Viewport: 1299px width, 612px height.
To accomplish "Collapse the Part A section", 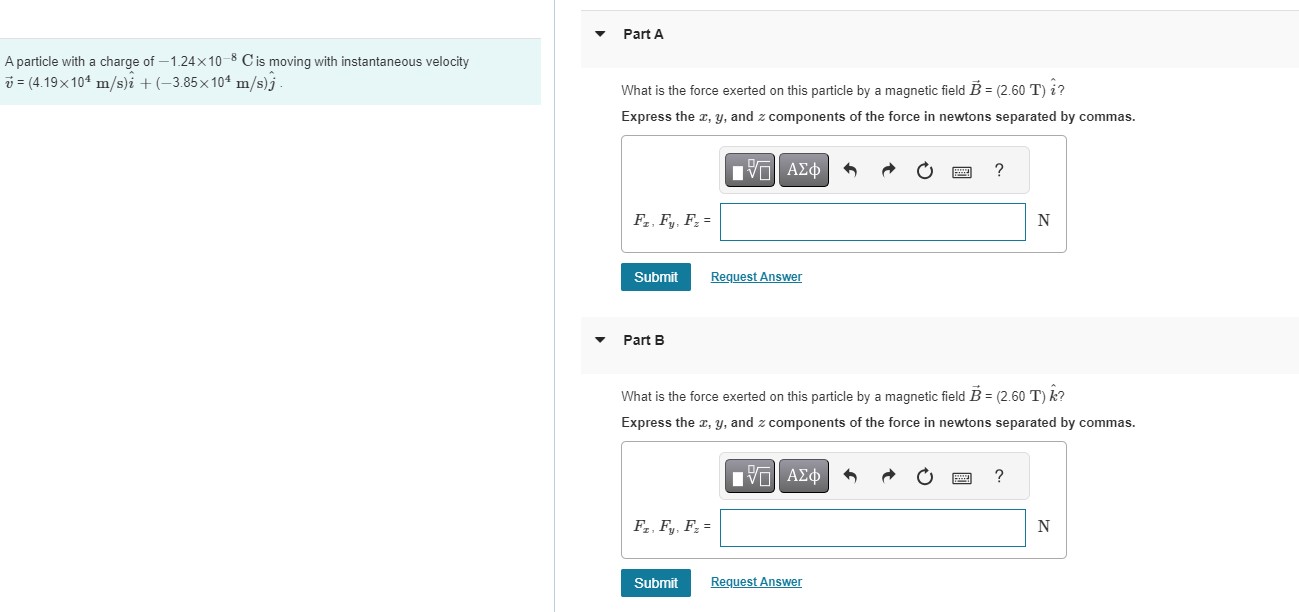I will click(x=599, y=33).
